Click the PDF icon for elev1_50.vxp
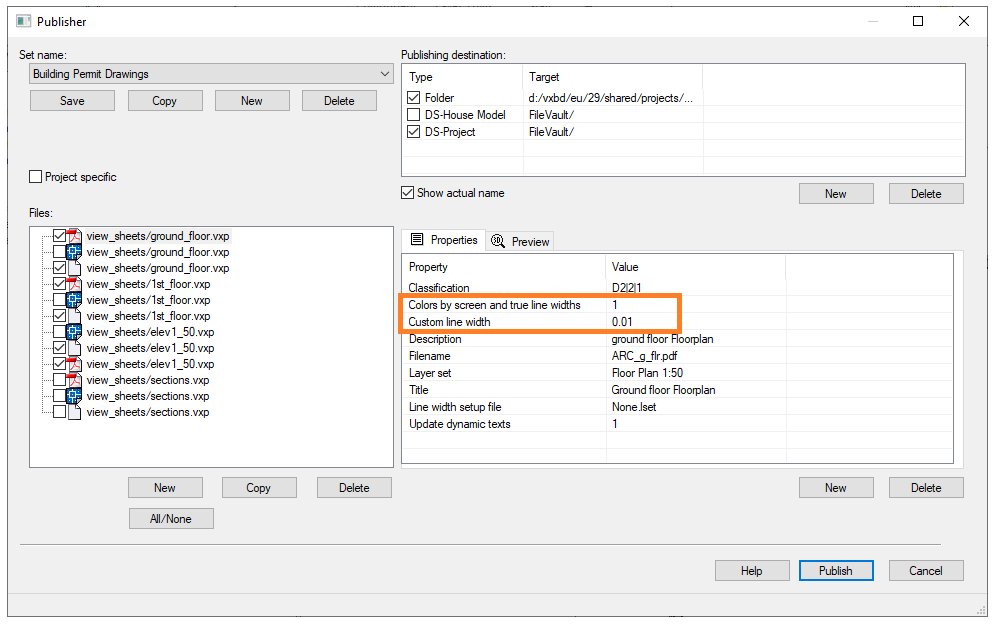 [73, 364]
